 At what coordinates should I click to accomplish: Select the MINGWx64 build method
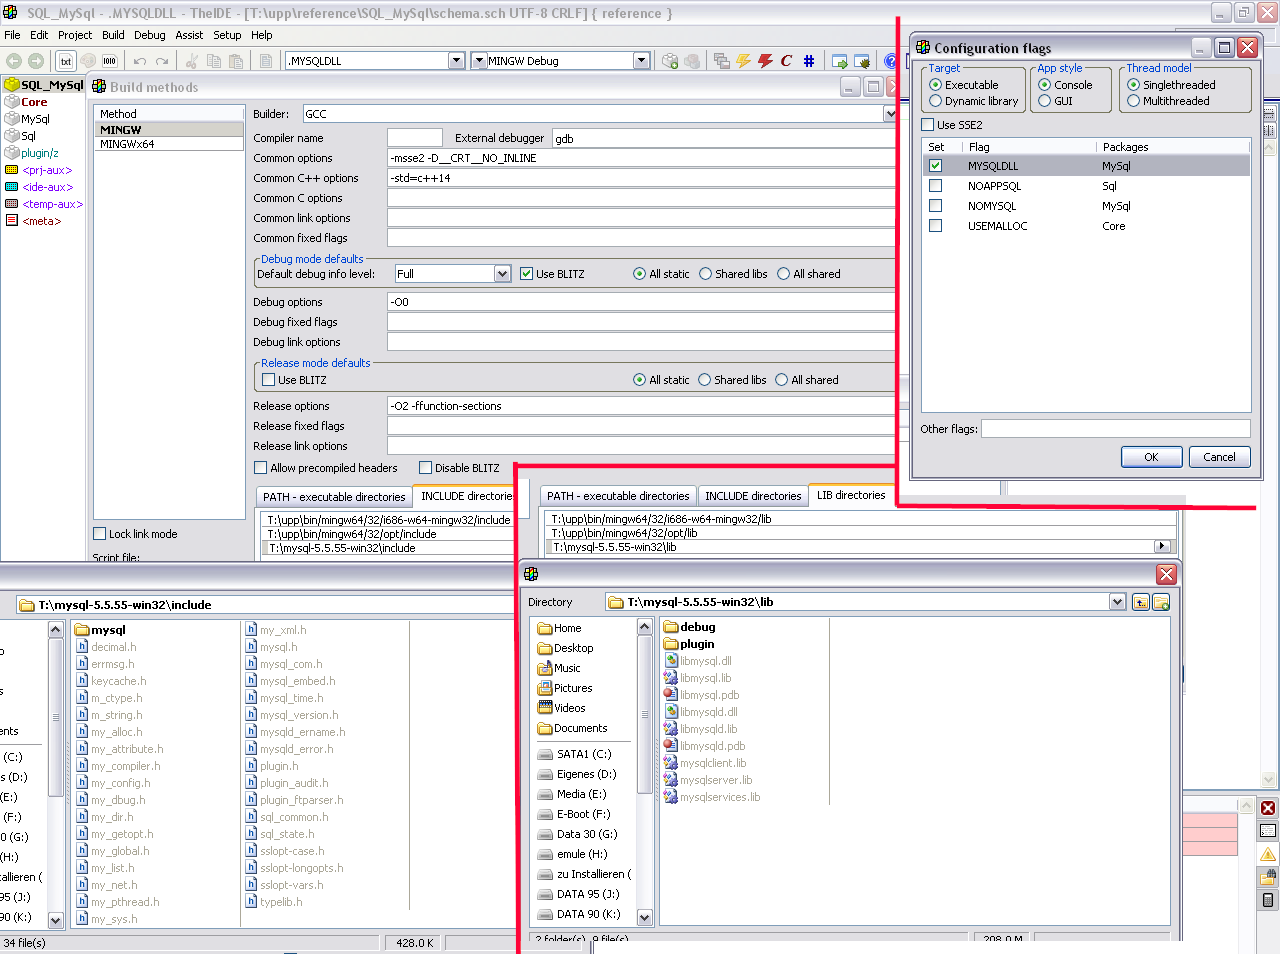(169, 144)
